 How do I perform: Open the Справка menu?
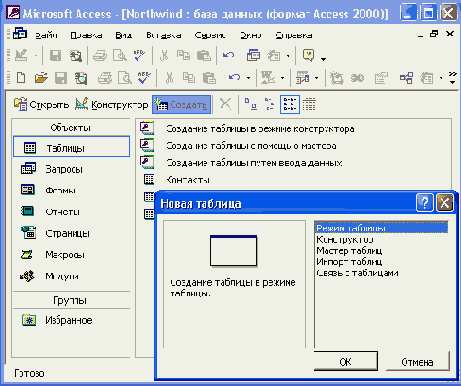click(294, 35)
